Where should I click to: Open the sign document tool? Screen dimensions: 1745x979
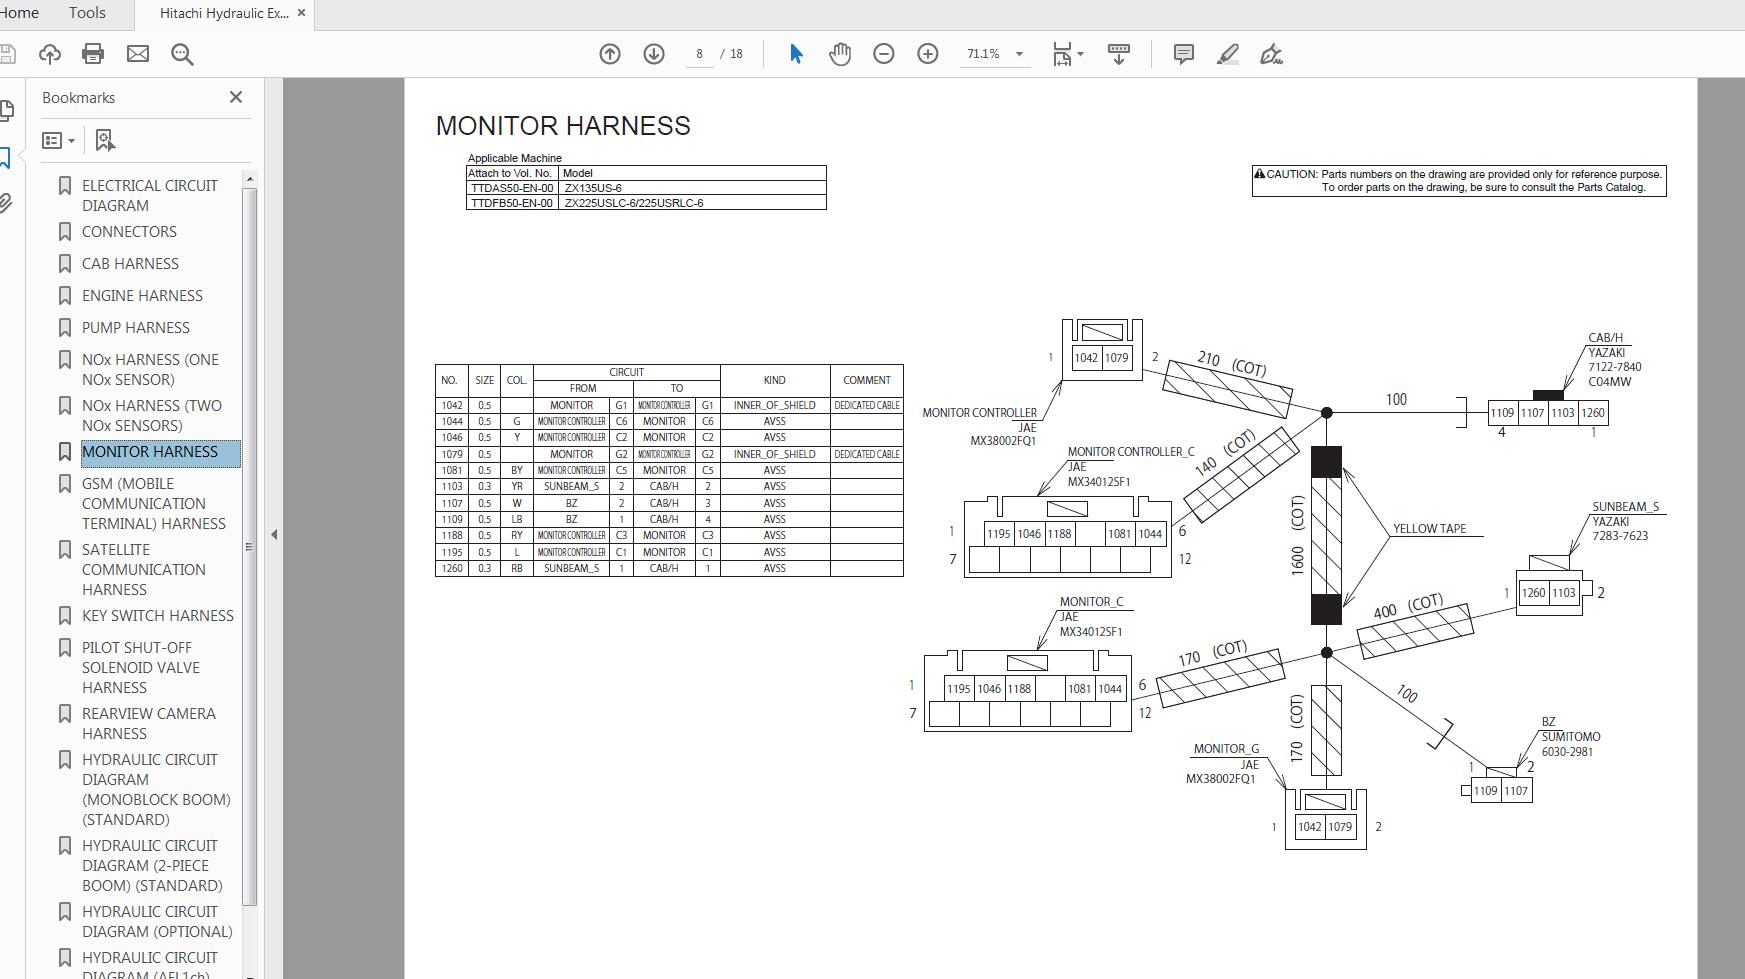pos(1272,54)
